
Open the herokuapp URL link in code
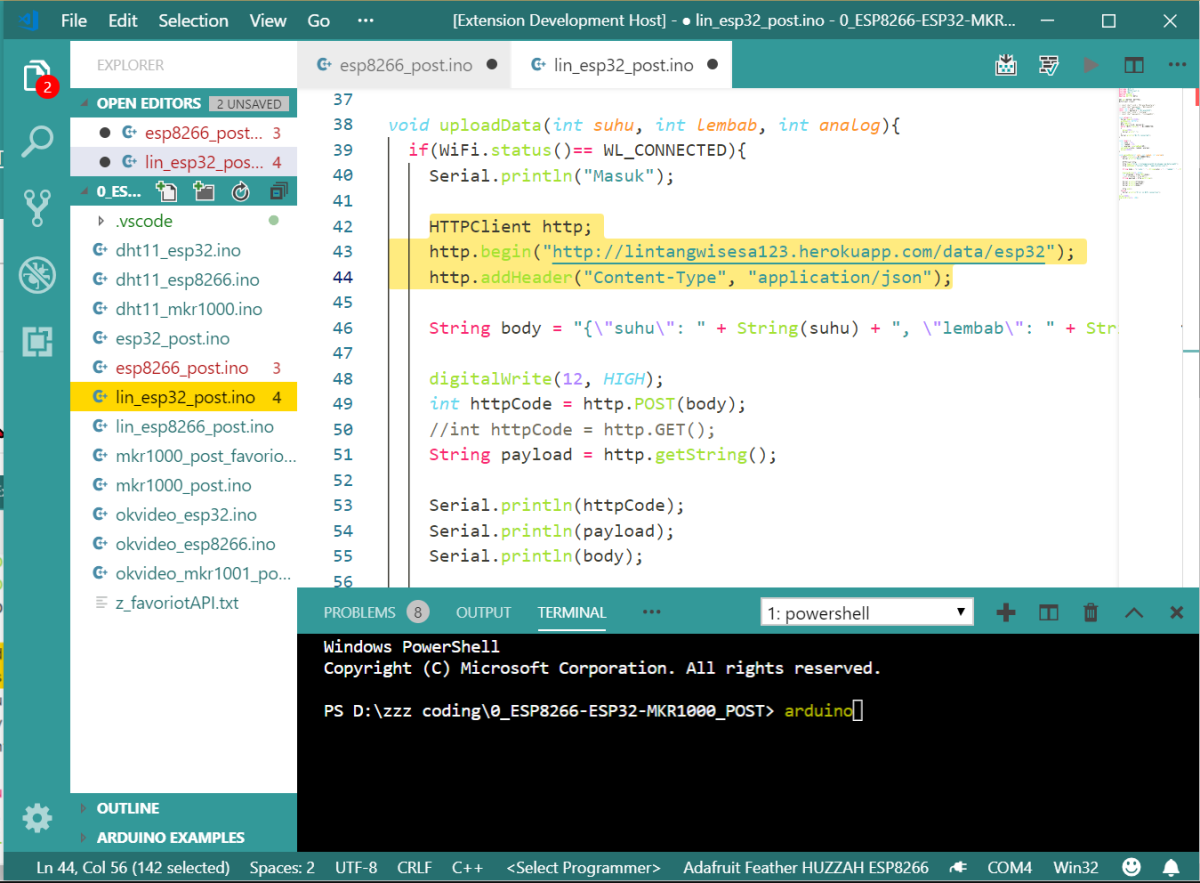pyautogui.click(x=798, y=252)
